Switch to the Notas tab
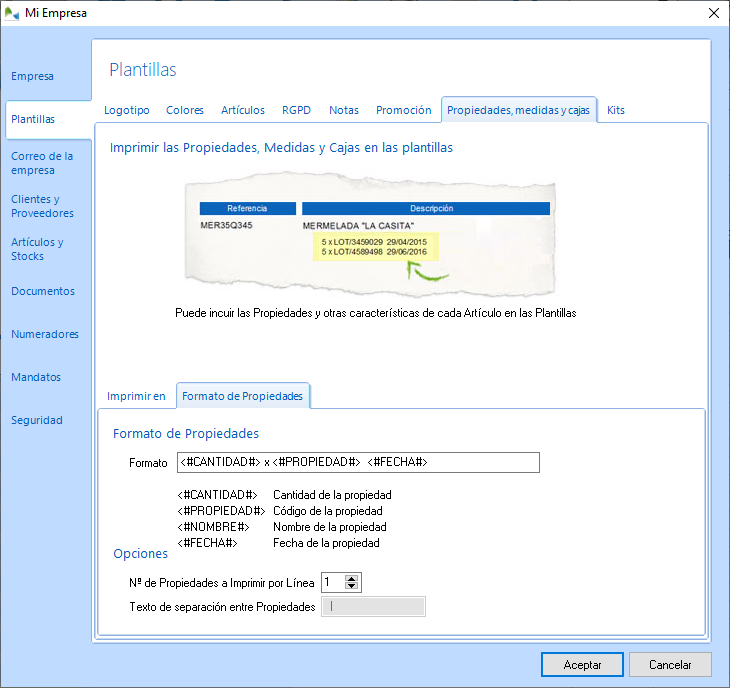This screenshot has width=730, height=688. 344,110
